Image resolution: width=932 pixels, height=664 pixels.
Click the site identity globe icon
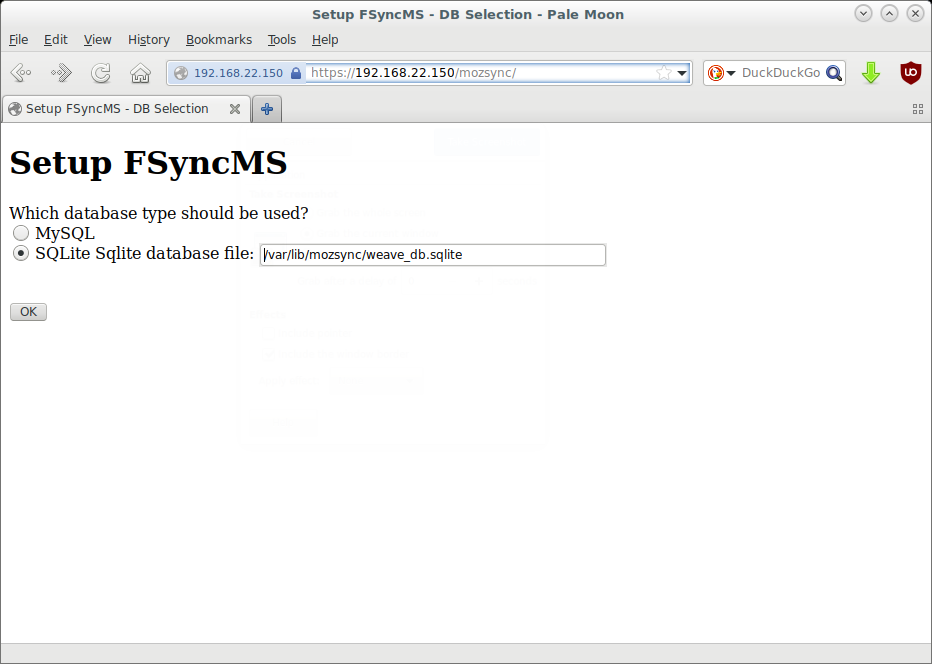point(181,73)
